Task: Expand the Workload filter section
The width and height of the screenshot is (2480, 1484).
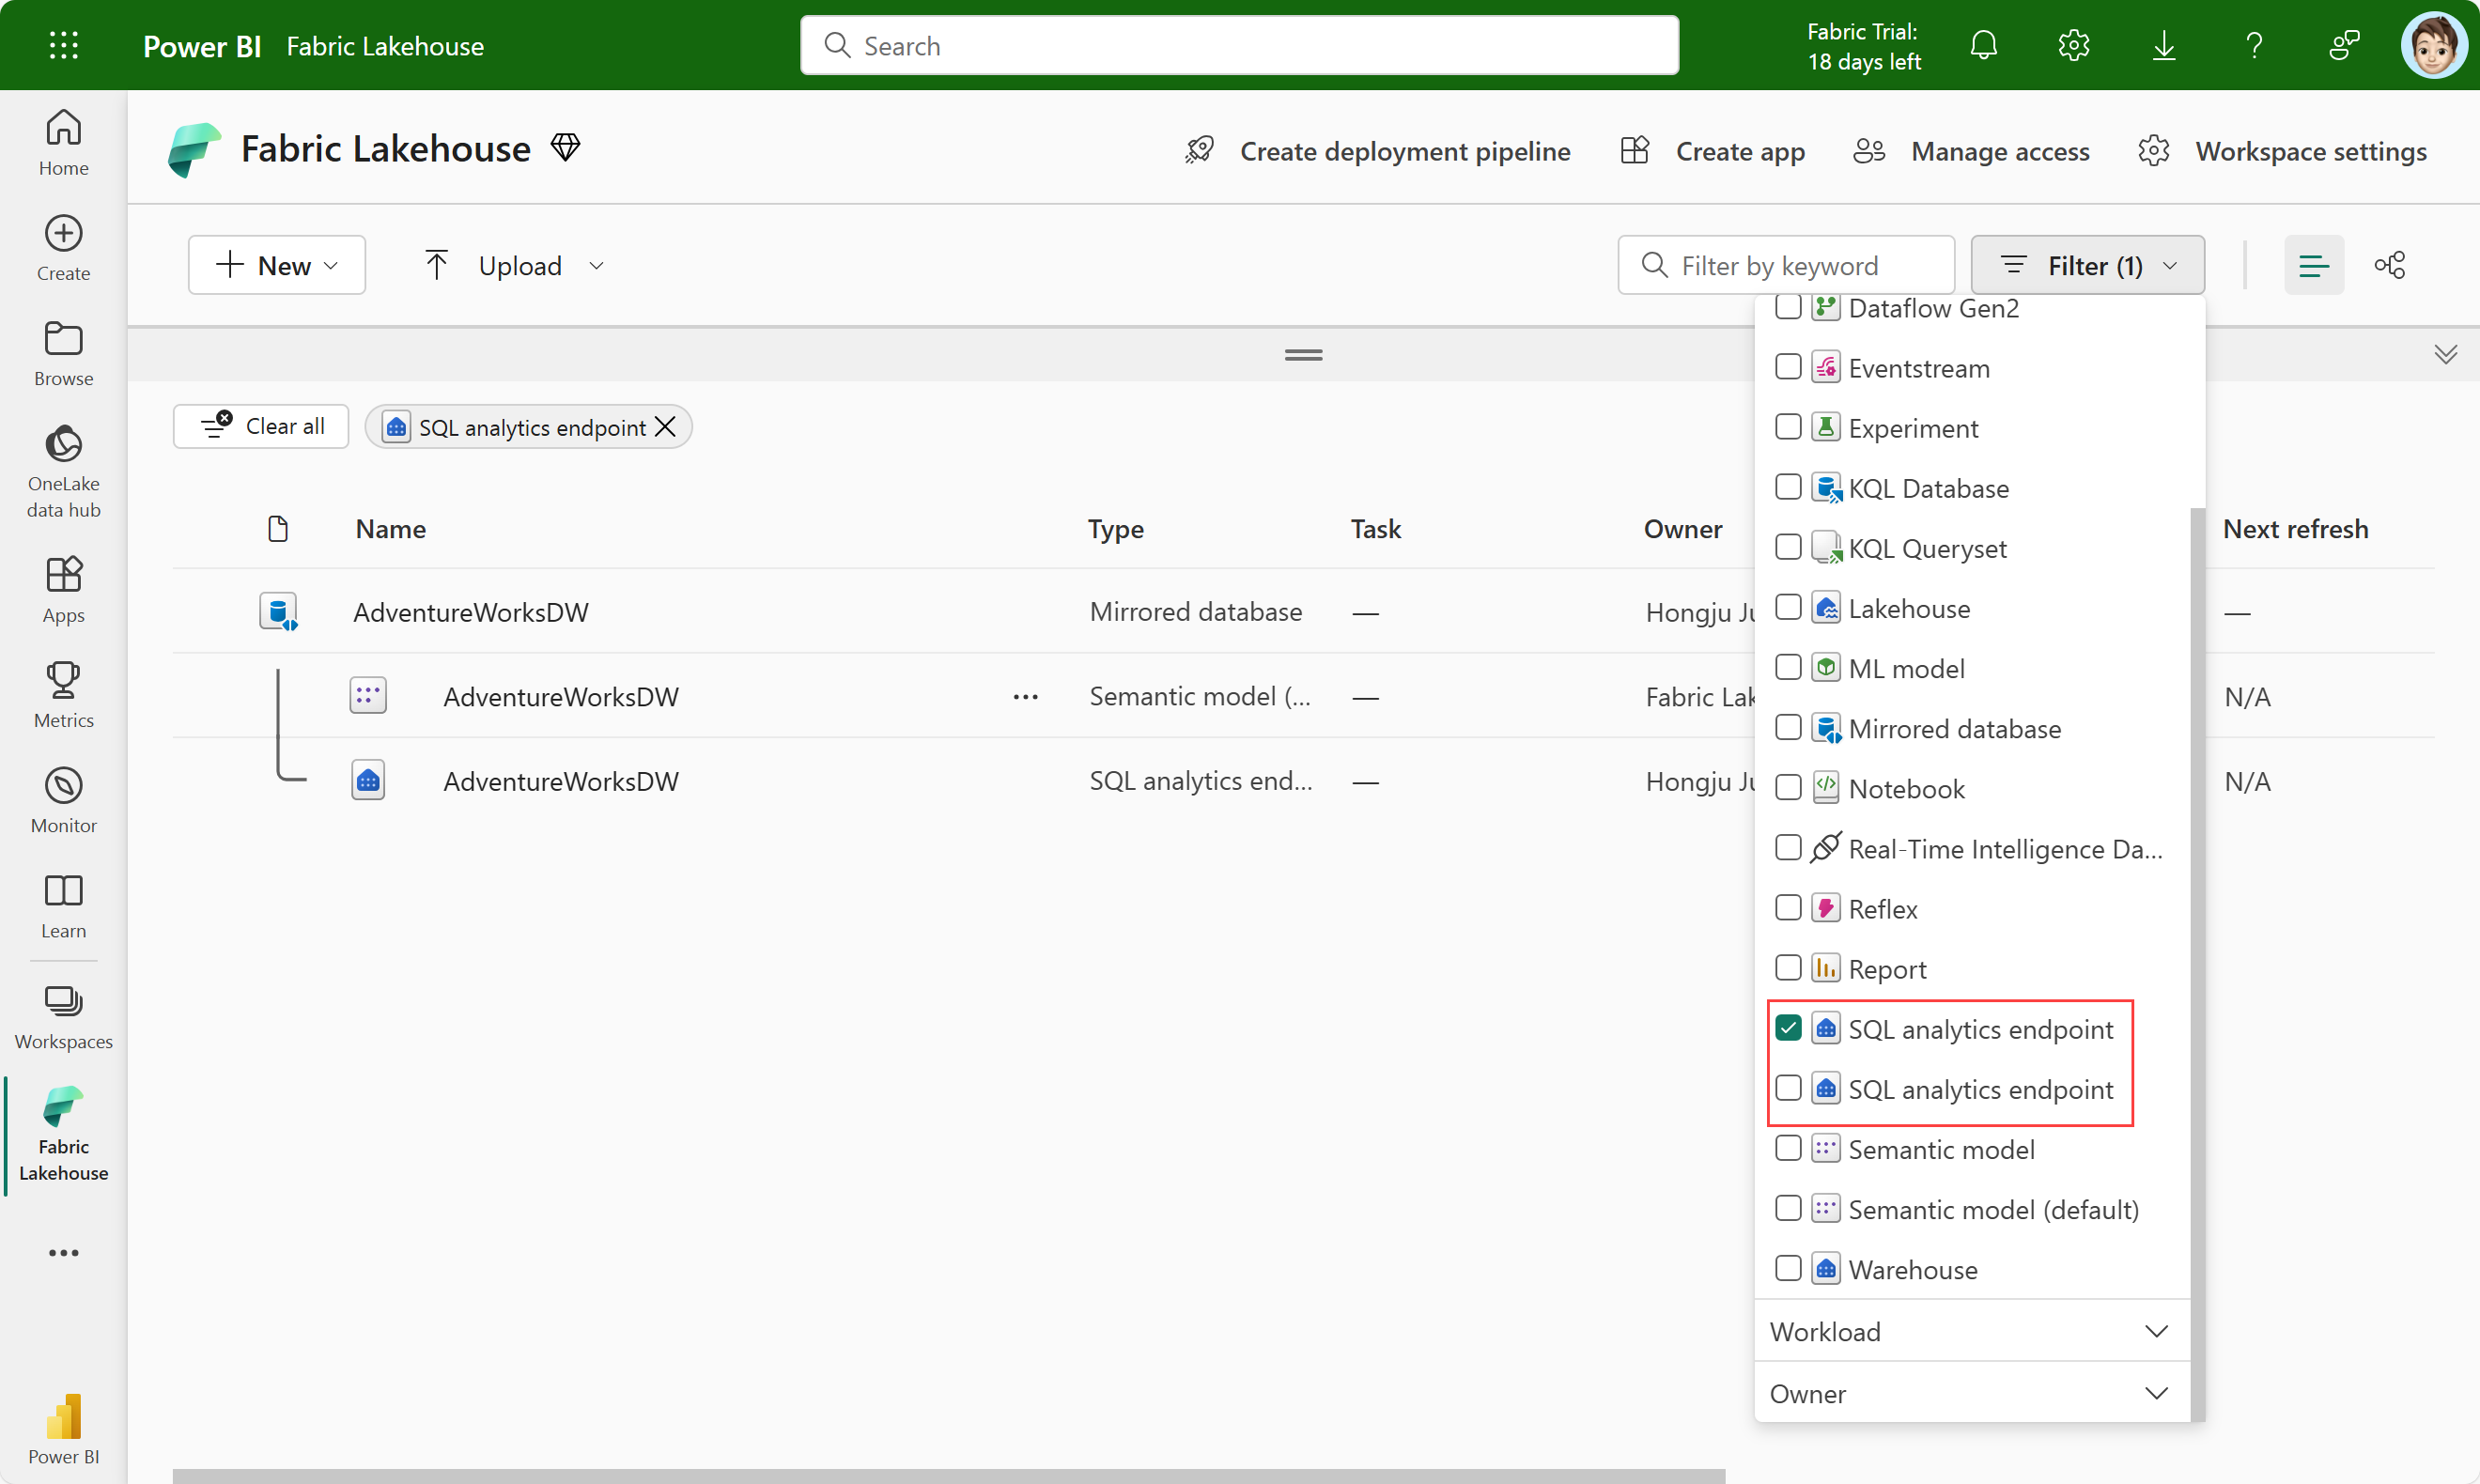Action: 1971,1331
